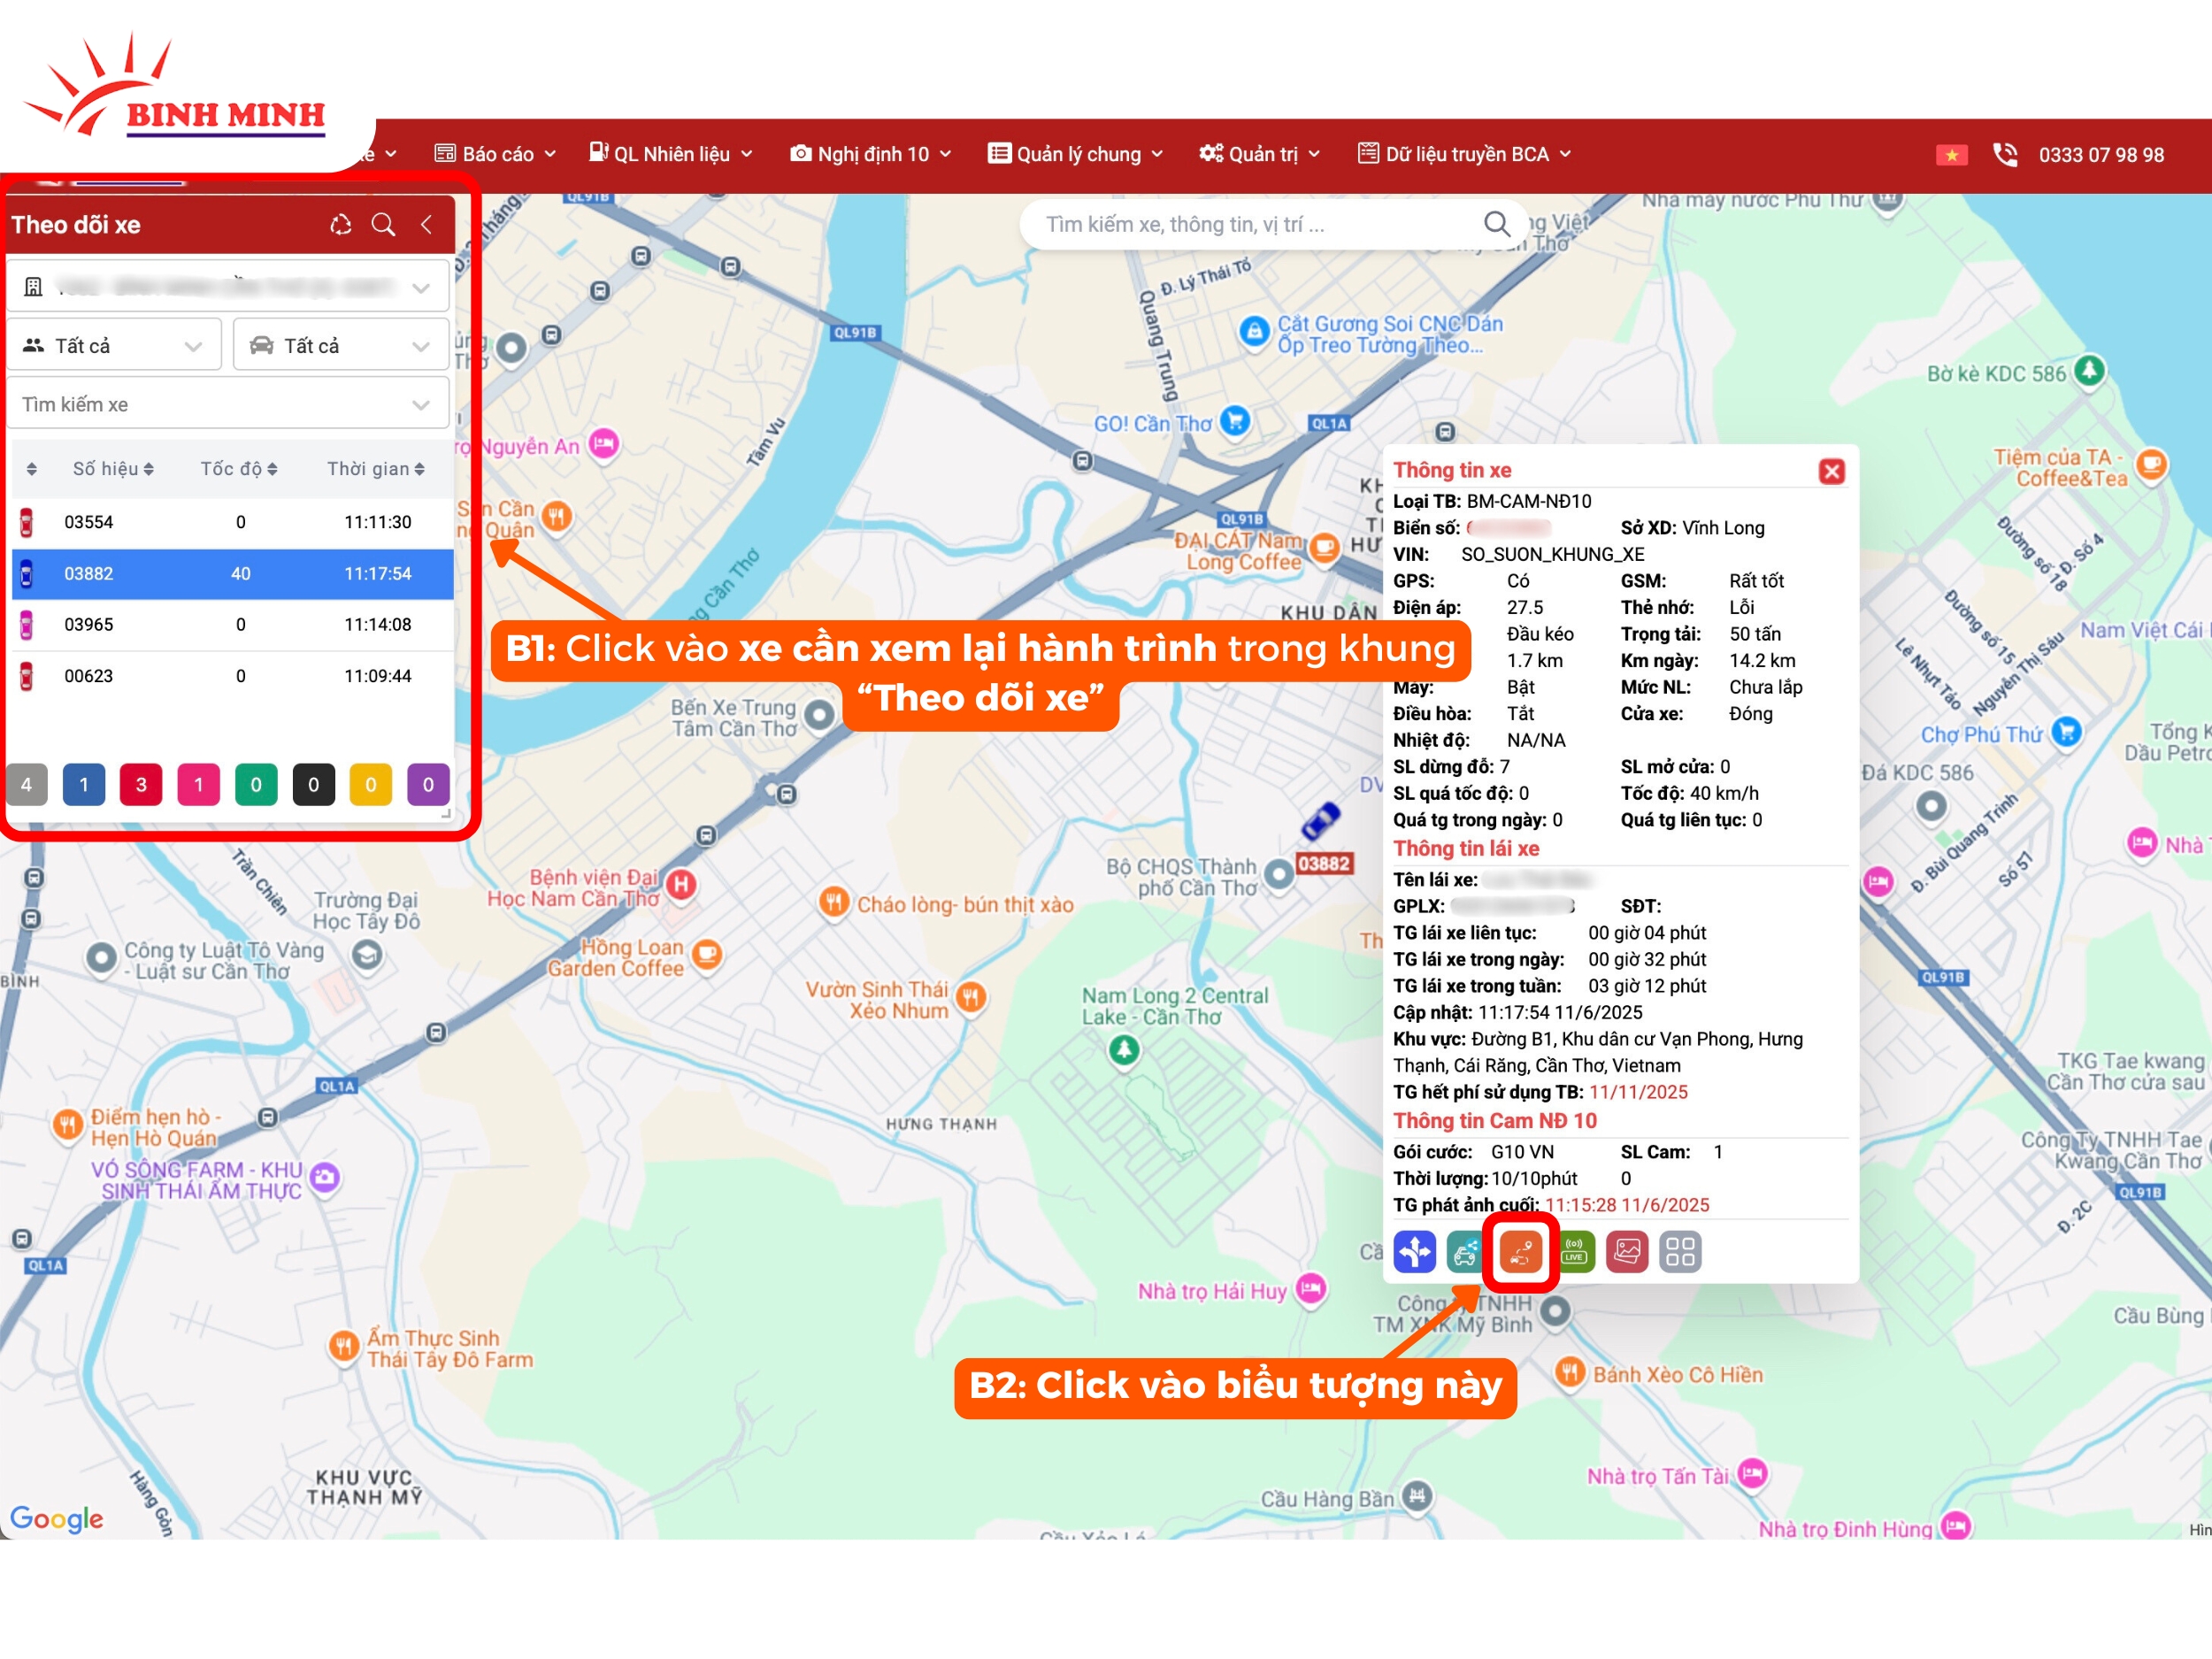This screenshot has height=1659, width=2212.
Task: Open the vehicle type Tất cả dropdown
Action: [x=341, y=346]
